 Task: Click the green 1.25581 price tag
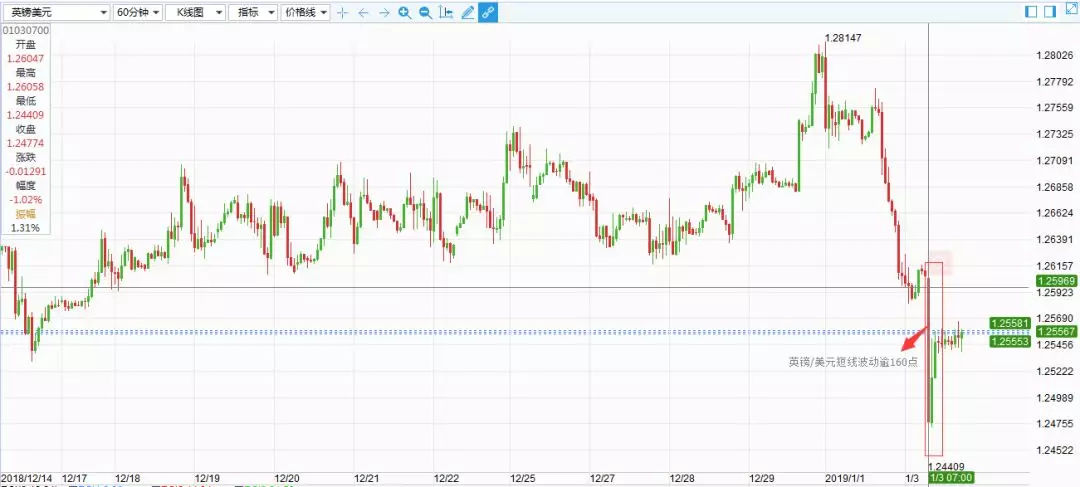pos(1009,322)
